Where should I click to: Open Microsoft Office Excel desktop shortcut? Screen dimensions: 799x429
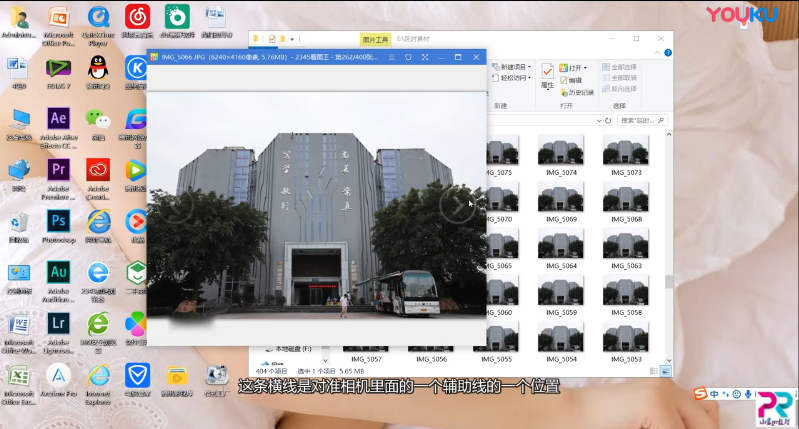19,376
